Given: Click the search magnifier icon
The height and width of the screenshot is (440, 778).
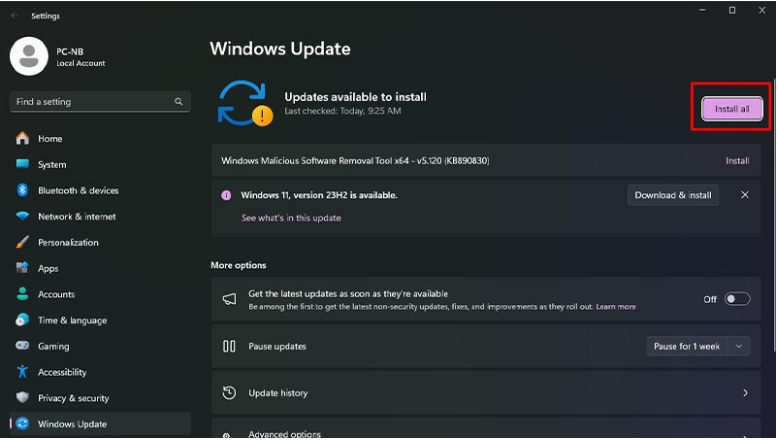Looking at the screenshot, I should pos(179,102).
